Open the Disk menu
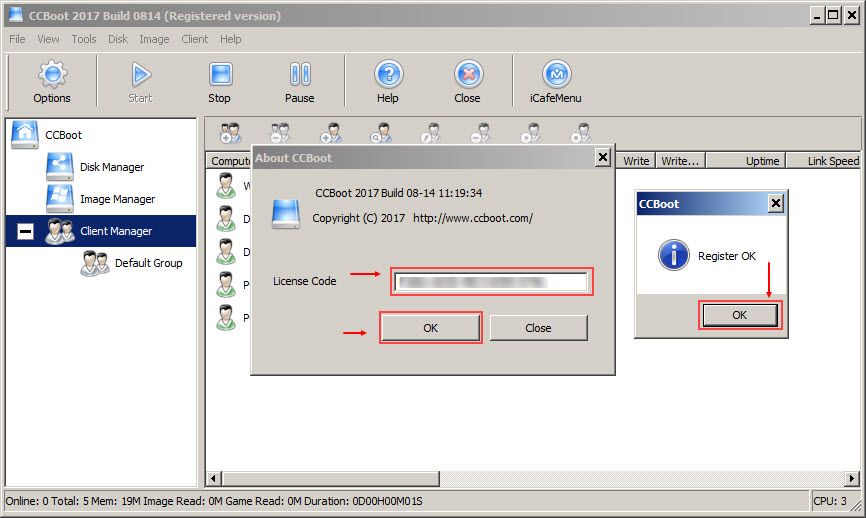This screenshot has width=866, height=518. (x=118, y=39)
